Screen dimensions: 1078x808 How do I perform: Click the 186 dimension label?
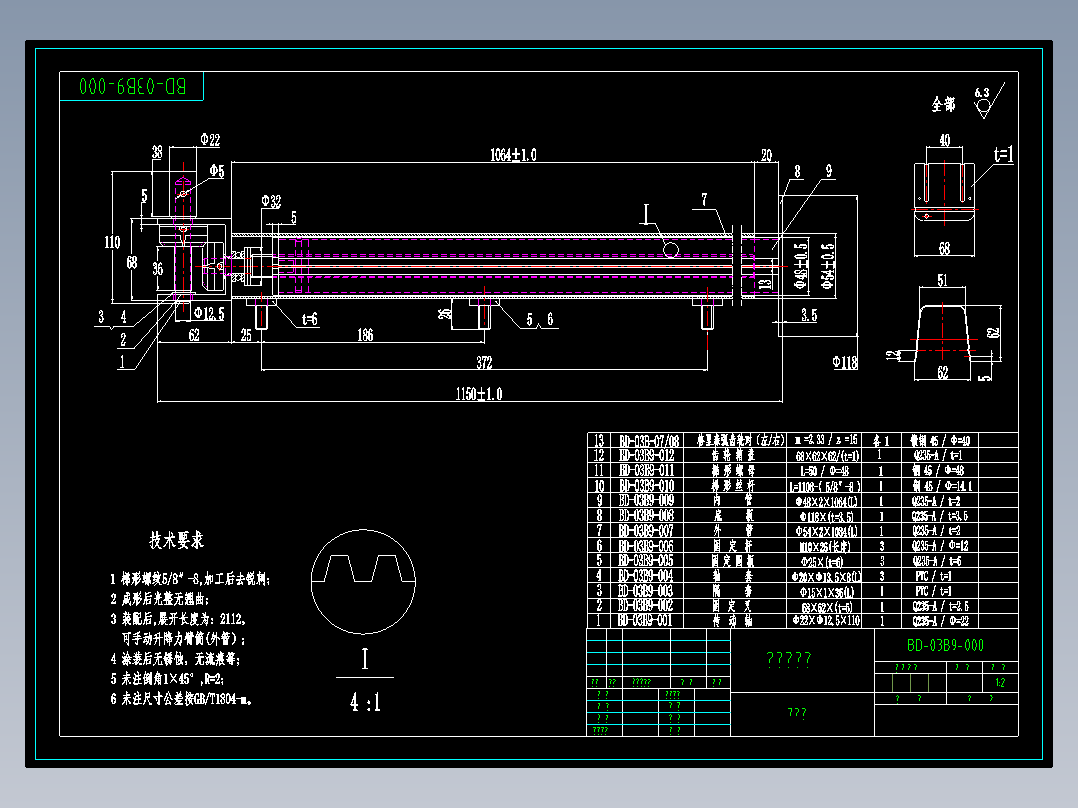pos(365,335)
